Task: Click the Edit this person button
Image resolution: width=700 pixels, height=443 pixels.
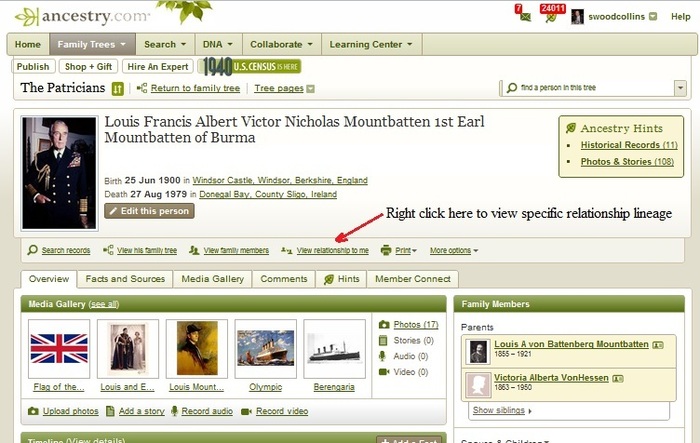Action: (149, 211)
